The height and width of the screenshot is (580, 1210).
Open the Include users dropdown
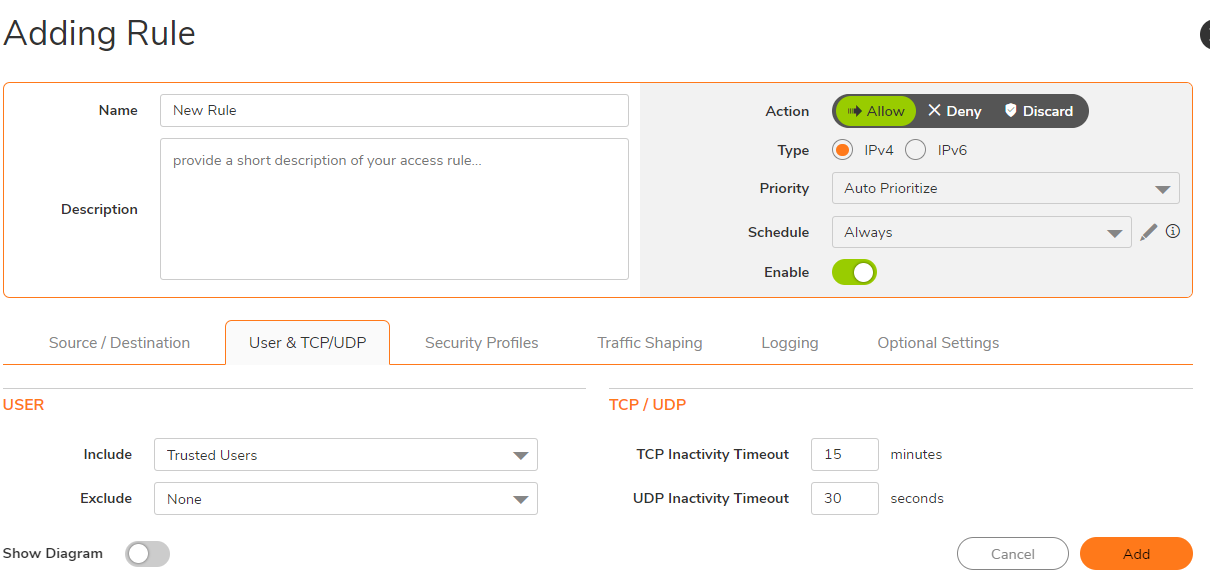(x=345, y=455)
